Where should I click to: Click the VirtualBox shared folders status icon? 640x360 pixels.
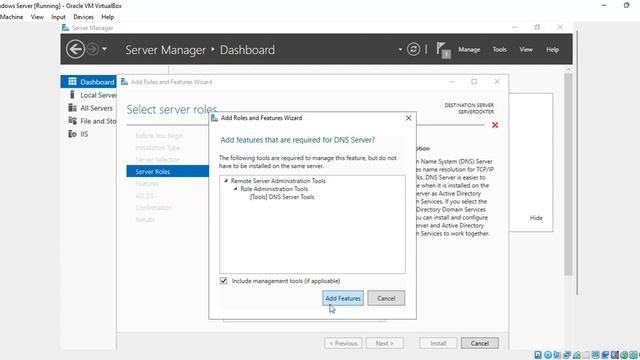586,355
